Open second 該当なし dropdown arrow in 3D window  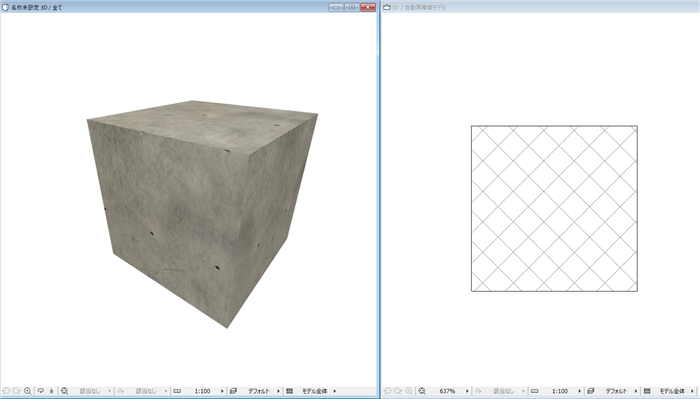tap(166, 391)
